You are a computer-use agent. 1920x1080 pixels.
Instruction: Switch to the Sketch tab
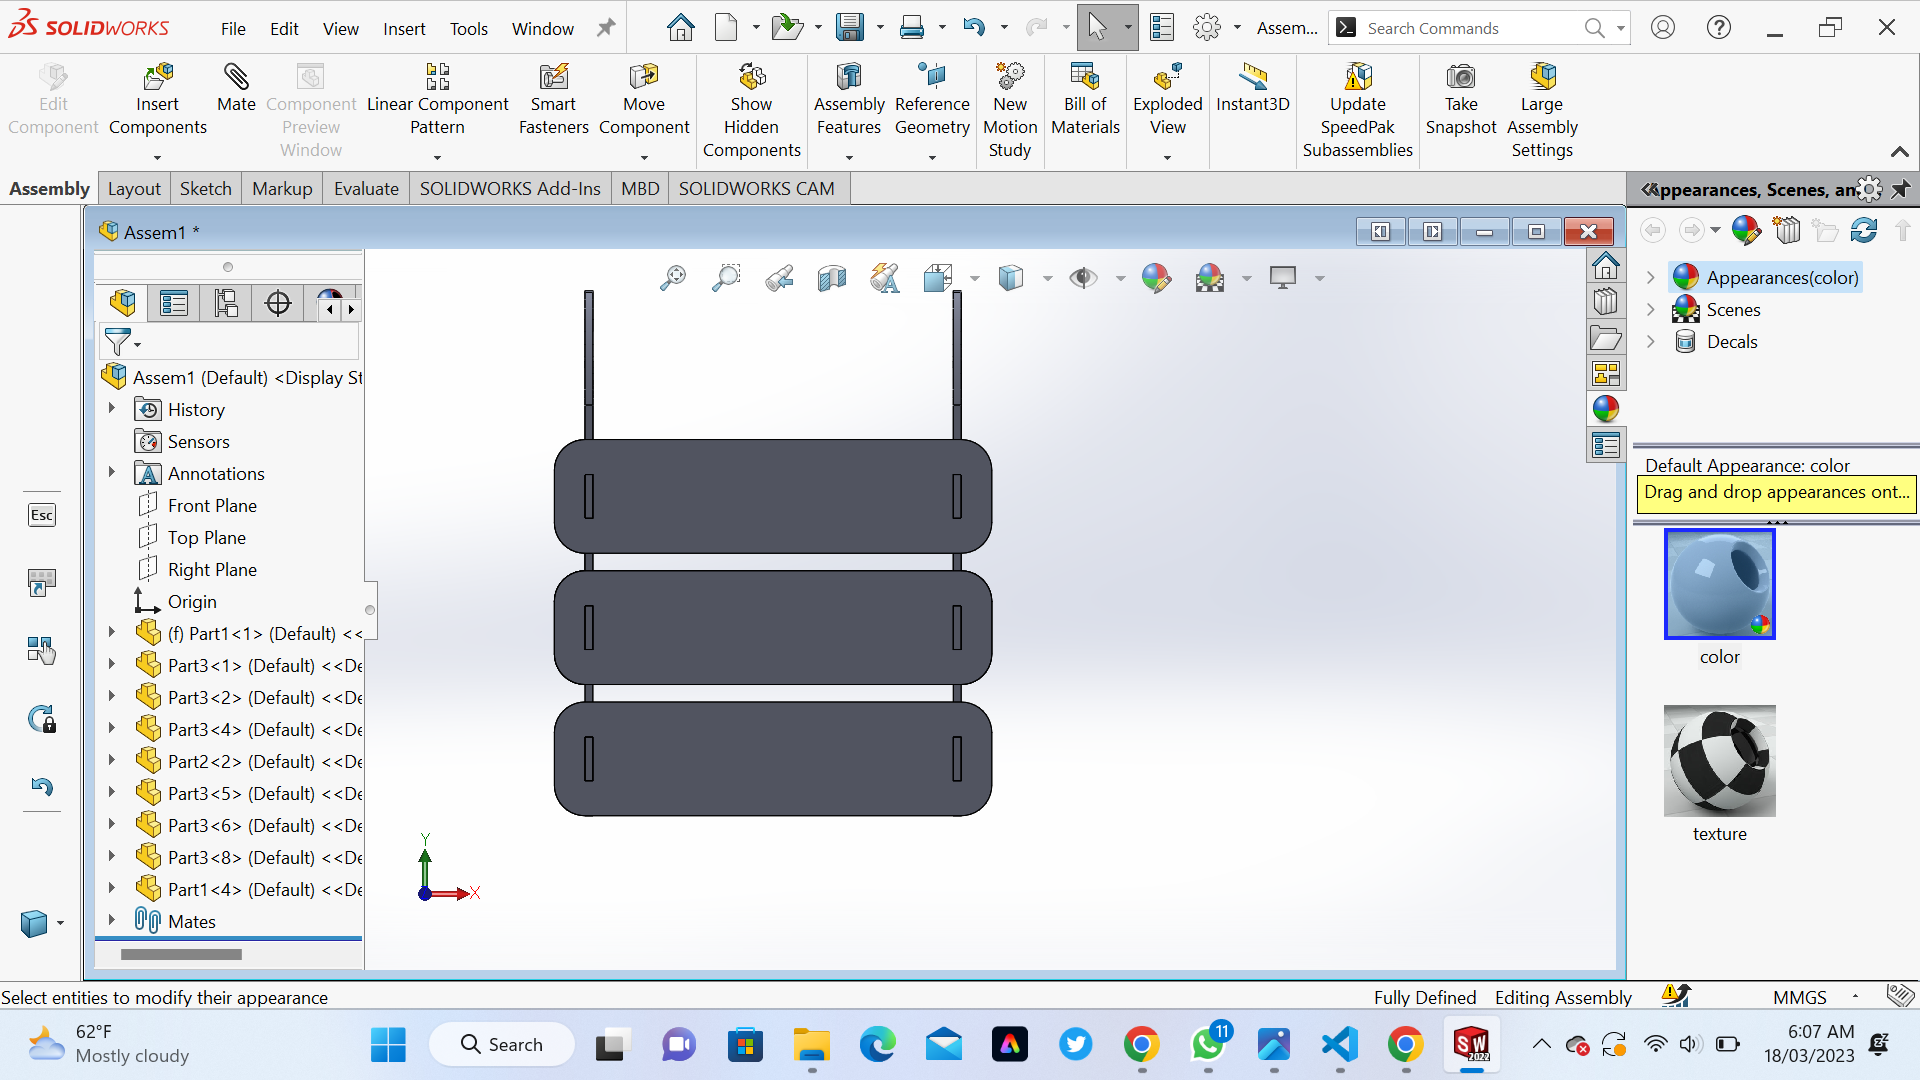click(x=206, y=189)
